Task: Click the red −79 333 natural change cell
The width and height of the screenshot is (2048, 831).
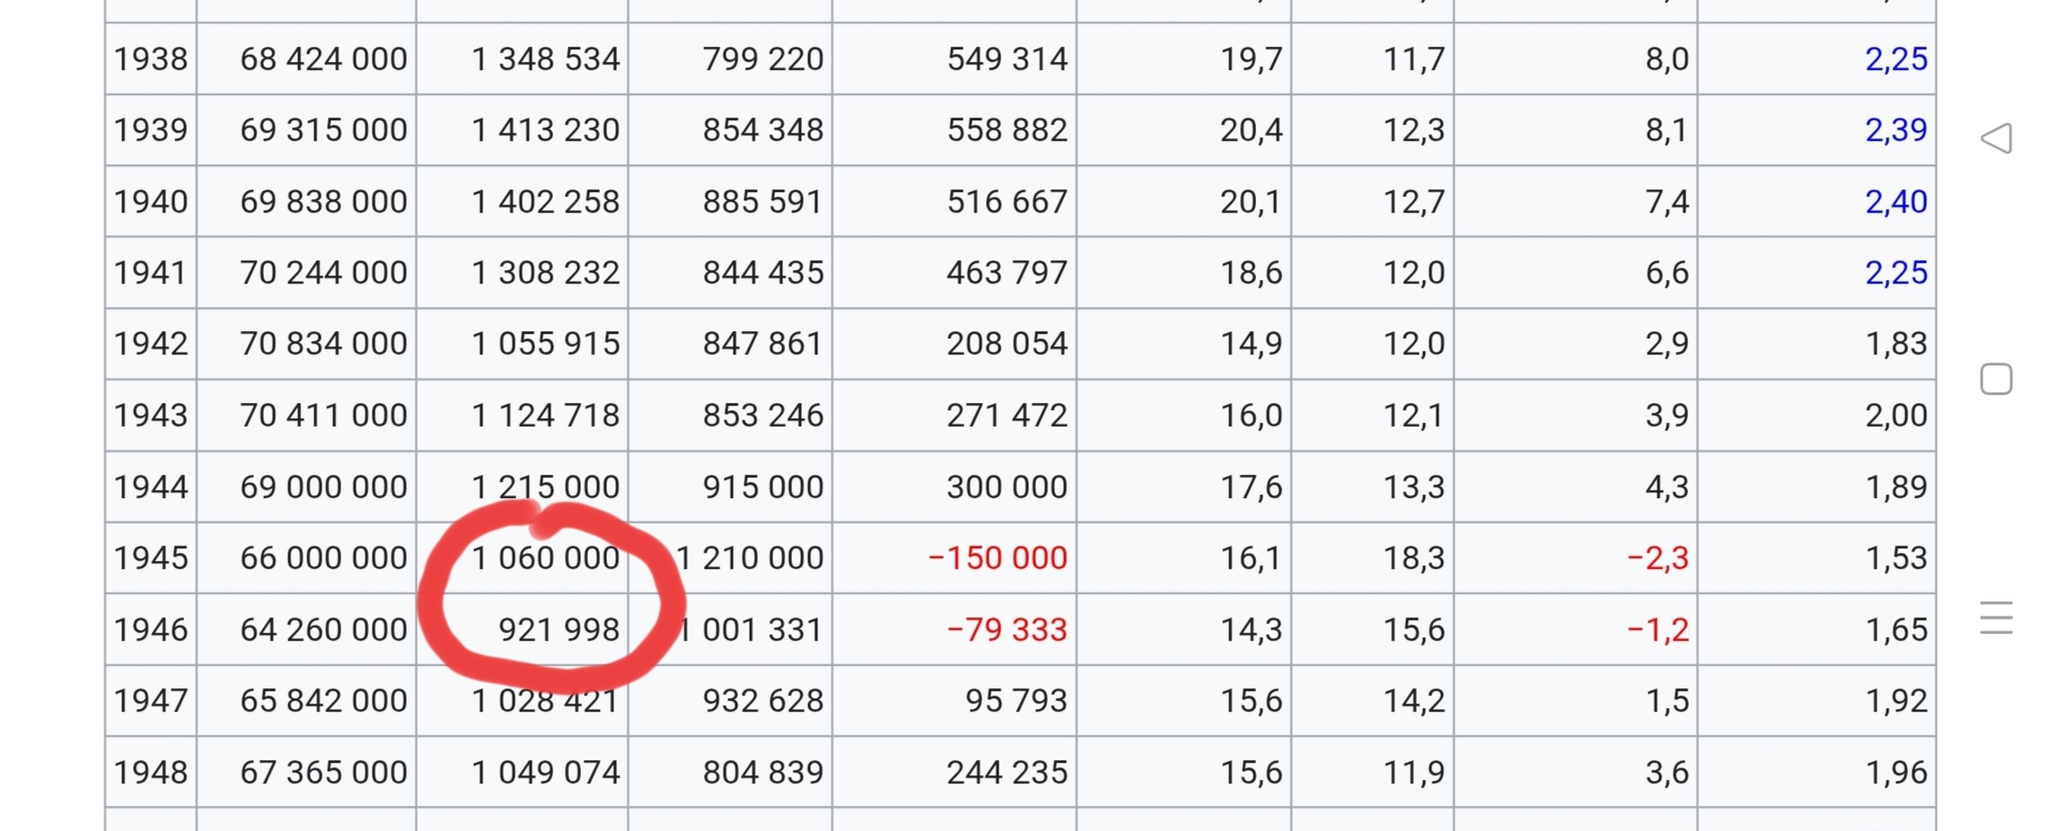Action: pyautogui.click(x=1007, y=630)
